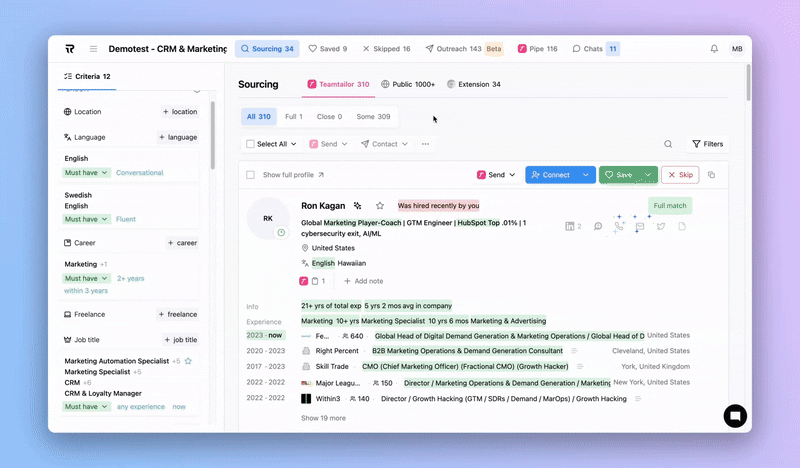Star Ron Kagan's profile
The image size is (800, 468).
pyautogui.click(x=380, y=205)
